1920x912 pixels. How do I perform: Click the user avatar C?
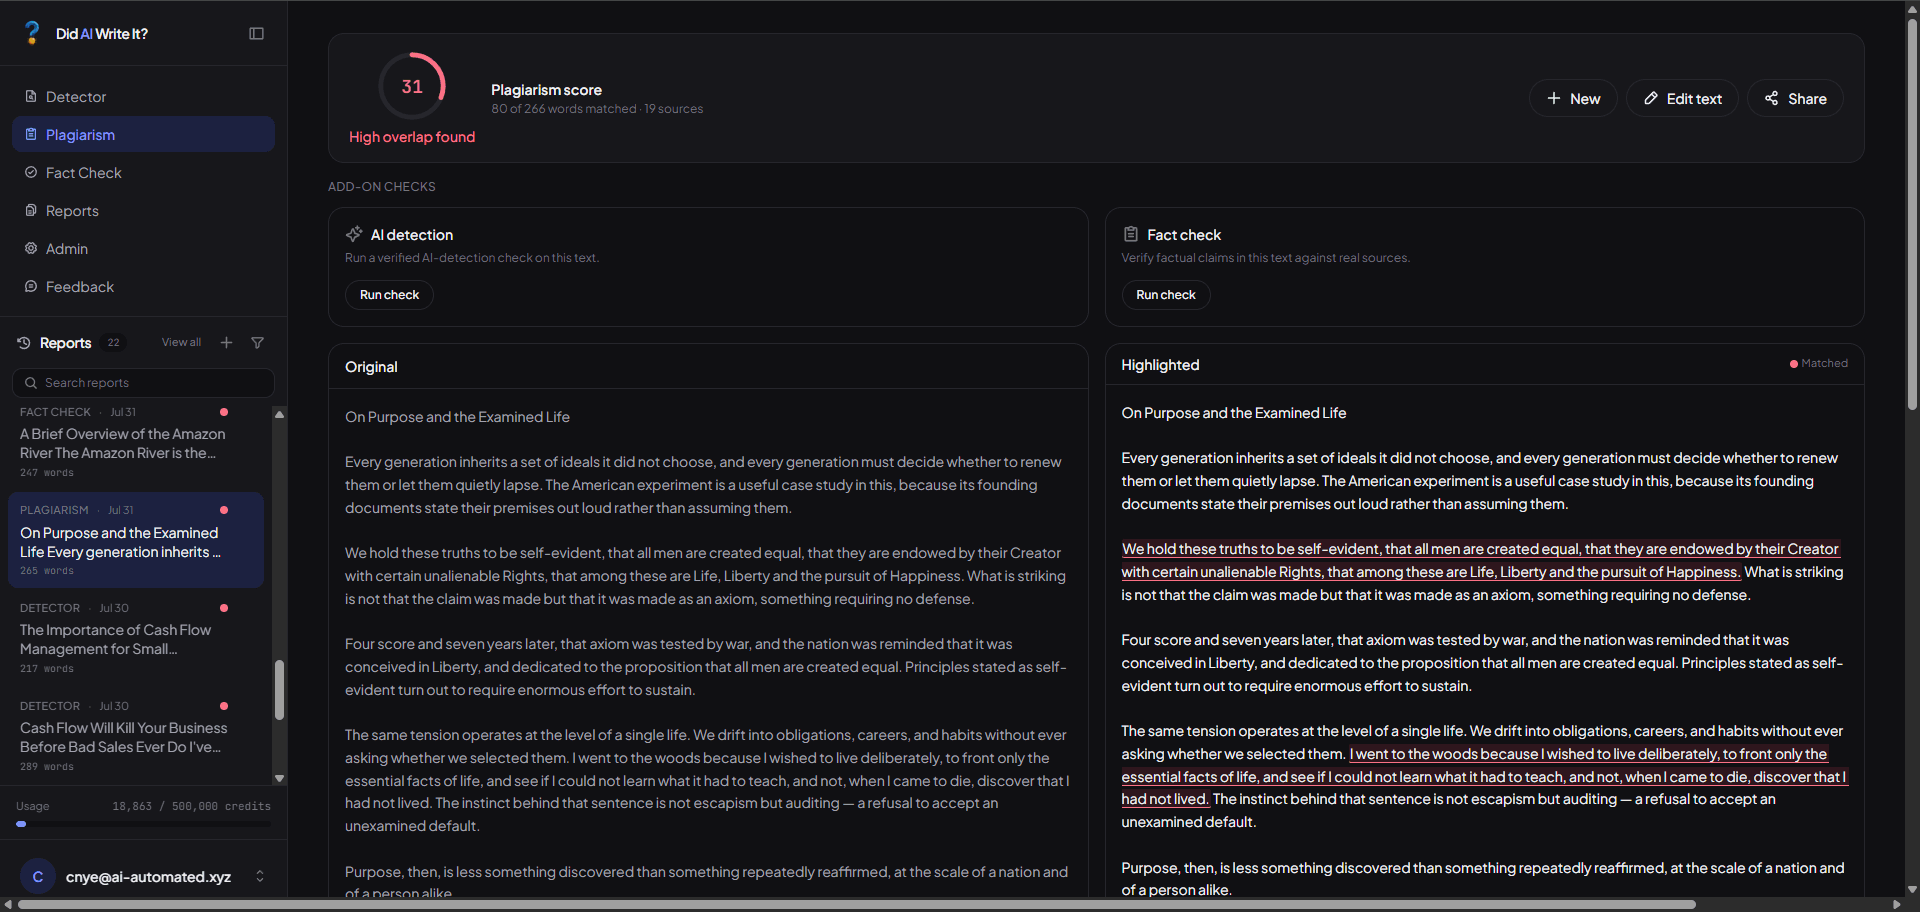coord(38,877)
